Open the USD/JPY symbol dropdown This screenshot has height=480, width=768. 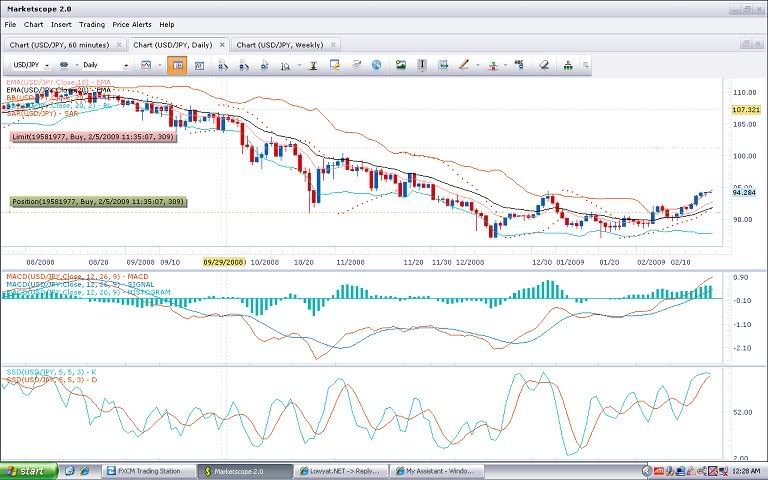tap(28, 65)
